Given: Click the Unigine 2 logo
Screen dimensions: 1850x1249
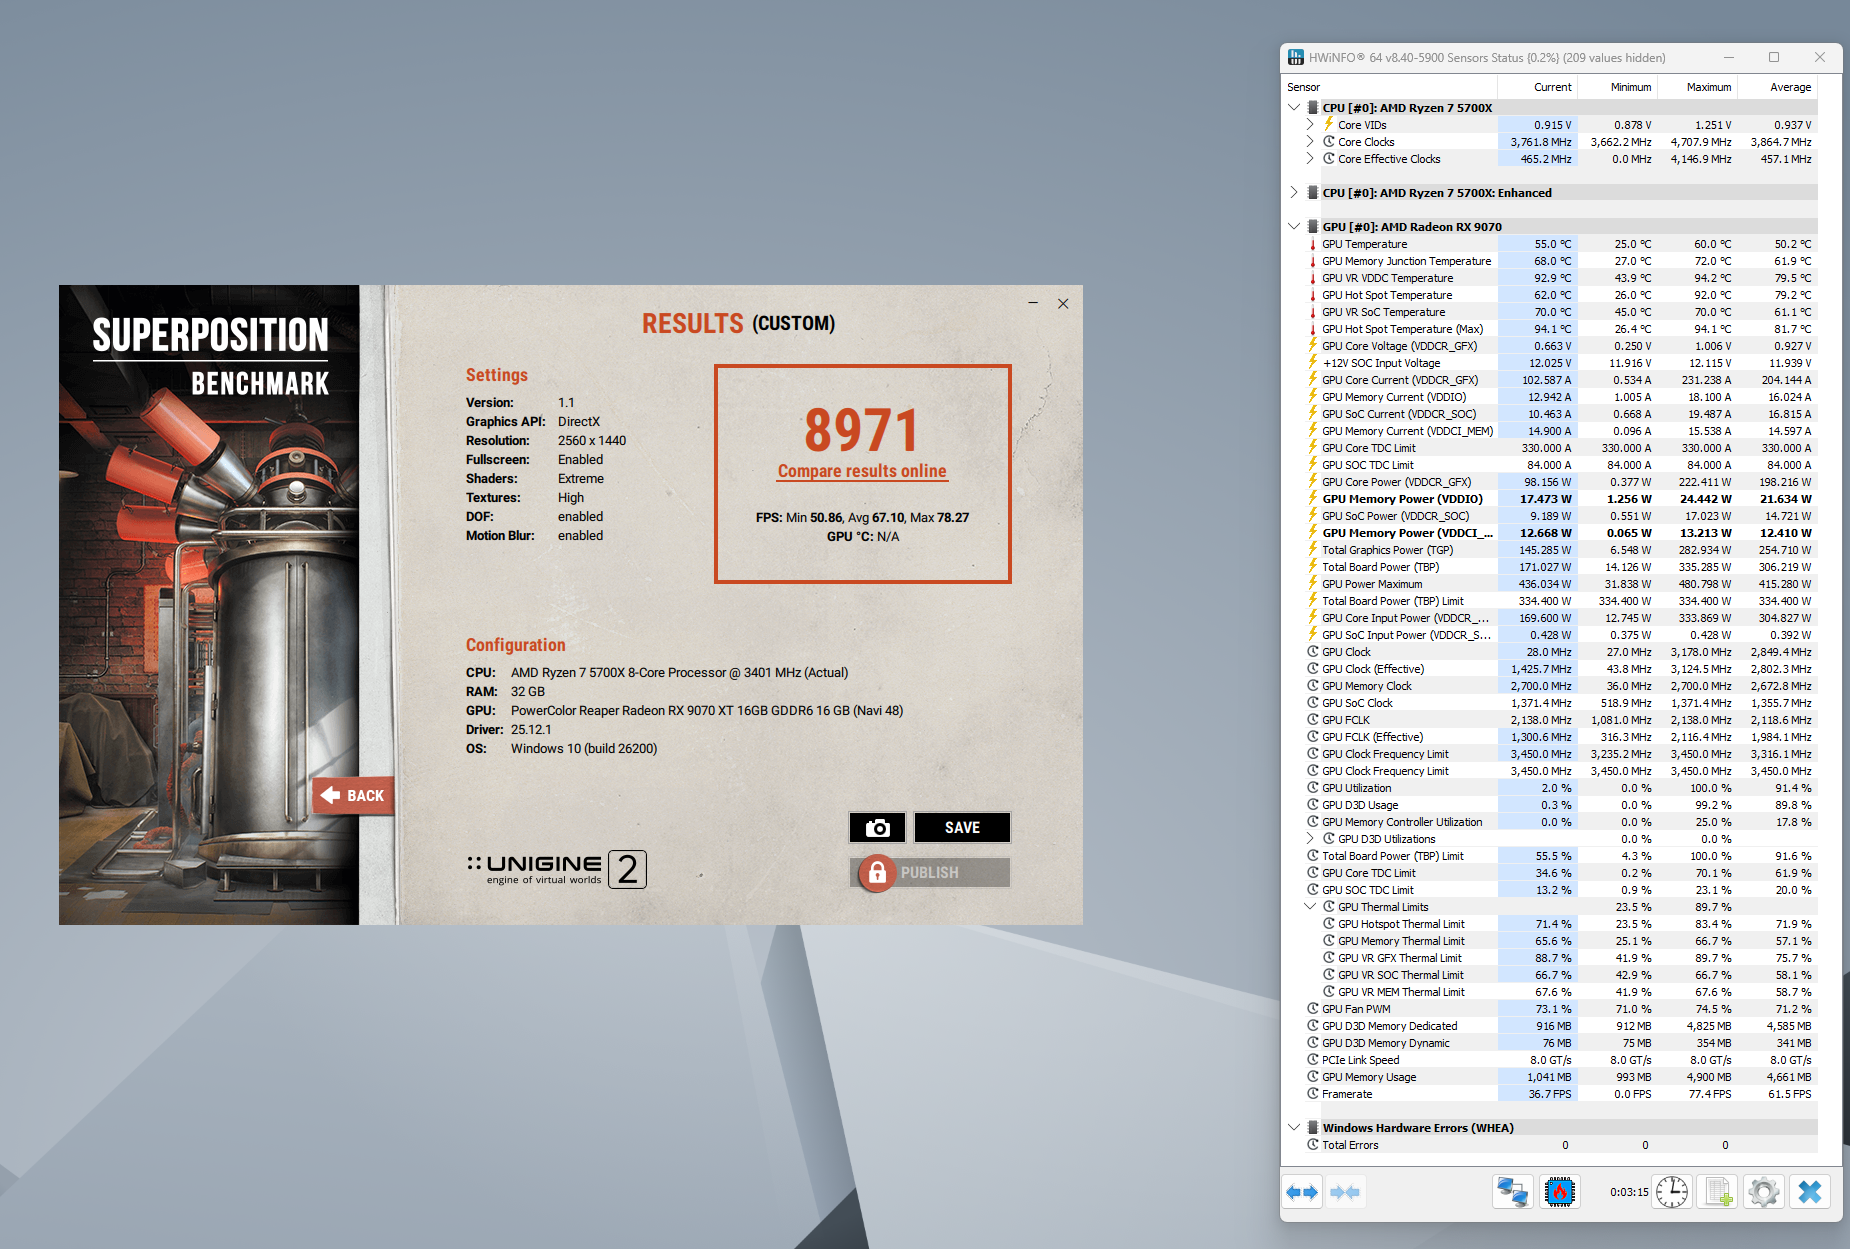Looking at the screenshot, I should click(557, 868).
